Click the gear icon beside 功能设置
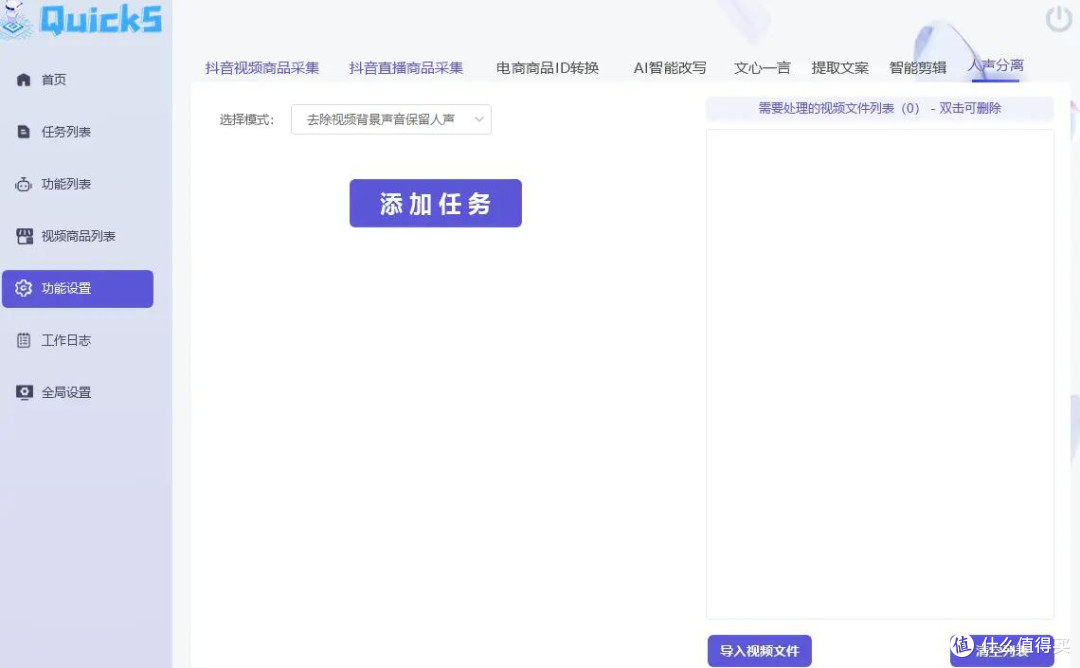The height and width of the screenshot is (668, 1080). click(x=23, y=288)
